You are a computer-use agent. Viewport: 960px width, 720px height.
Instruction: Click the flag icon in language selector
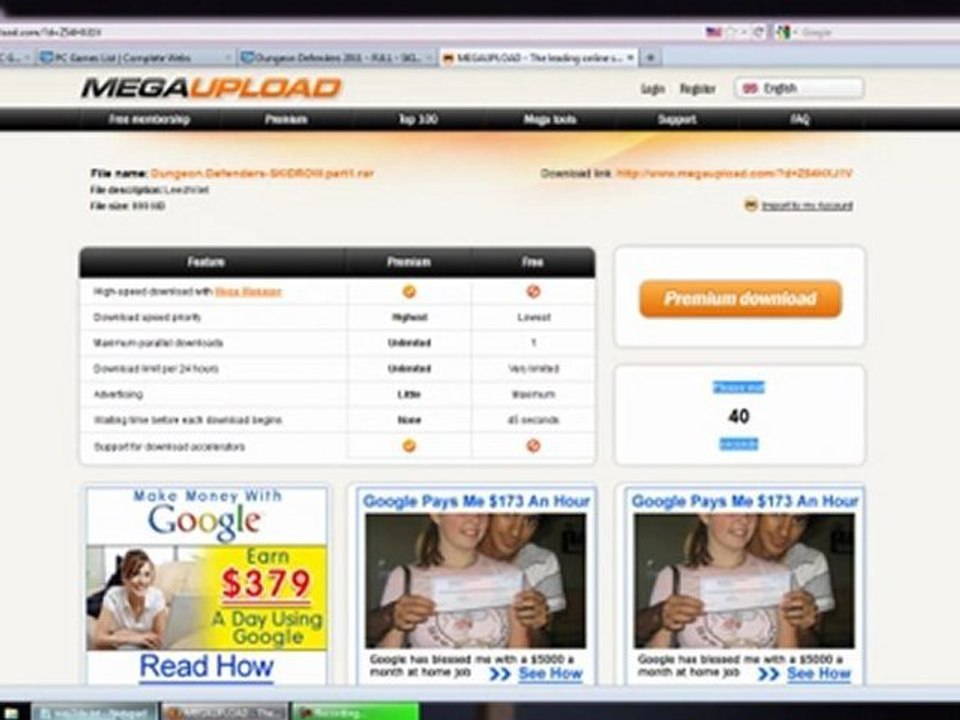click(x=750, y=88)
